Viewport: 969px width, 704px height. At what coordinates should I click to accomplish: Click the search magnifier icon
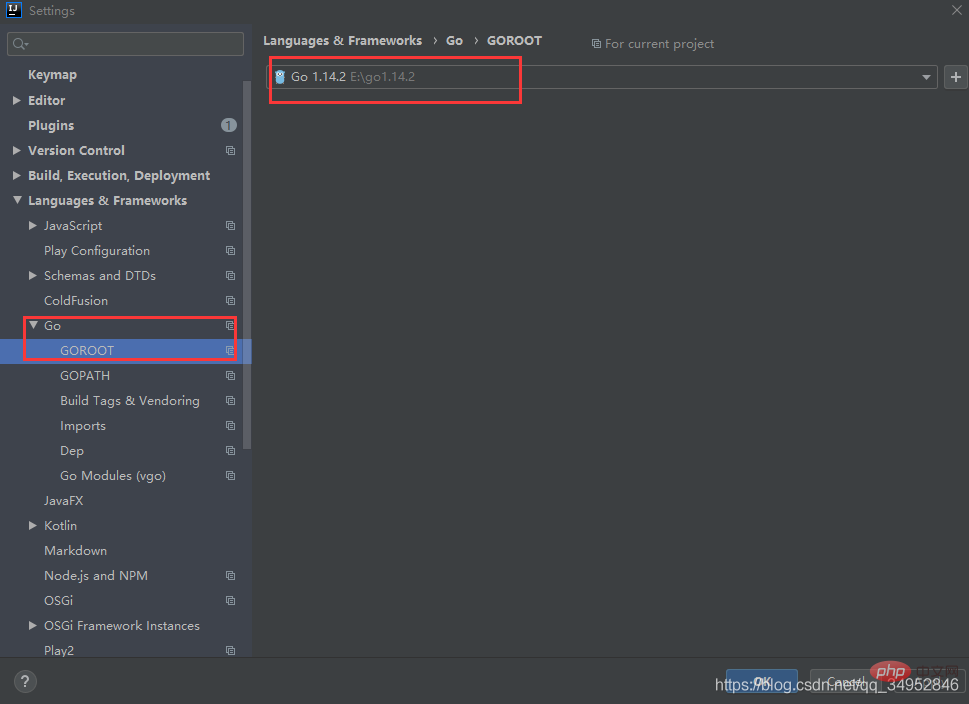click(19, 44)
